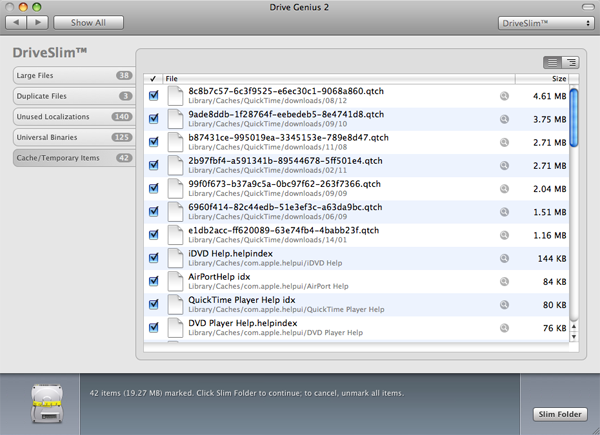600x435 pixels.
Task: Click the hard drive with tape measure icon
Action: point(47,404)
